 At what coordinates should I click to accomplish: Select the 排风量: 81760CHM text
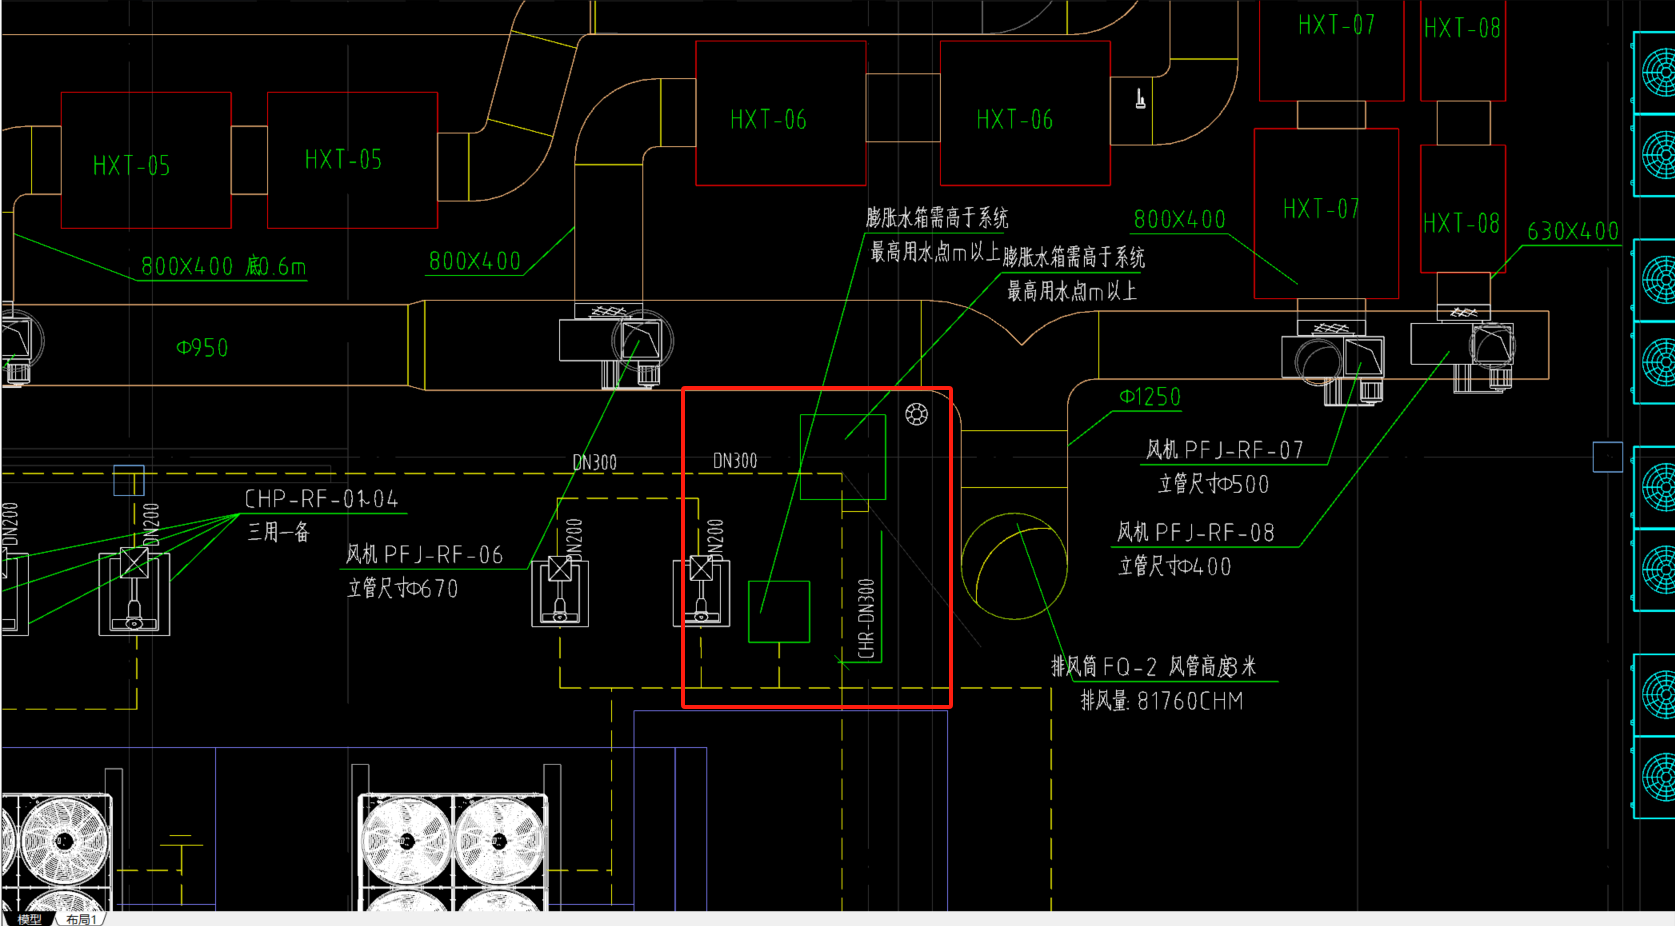tap(1162, 701)
